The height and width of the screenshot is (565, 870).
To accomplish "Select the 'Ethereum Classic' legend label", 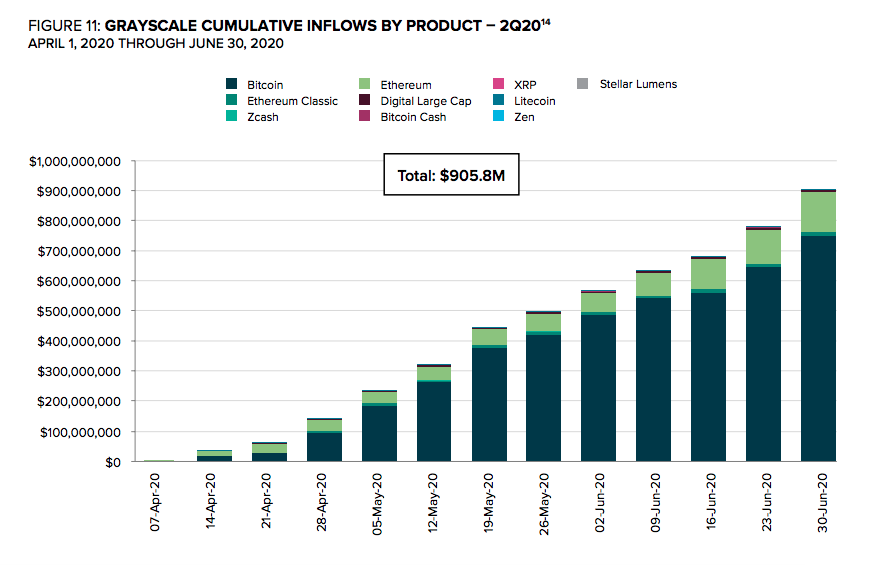I will click(x=292, y=101).
